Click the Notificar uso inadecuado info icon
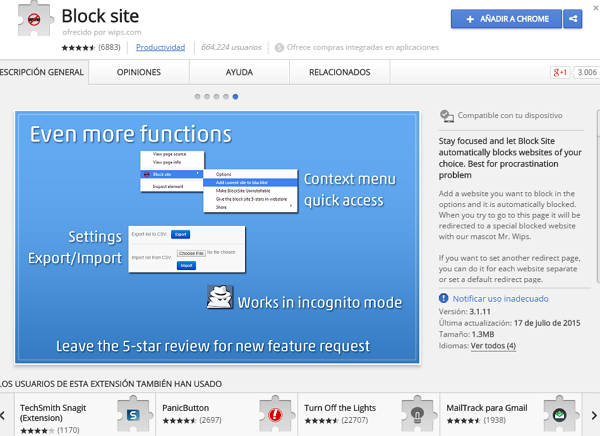This screenshot has height=436, width=600. click(x=444, y=299)
